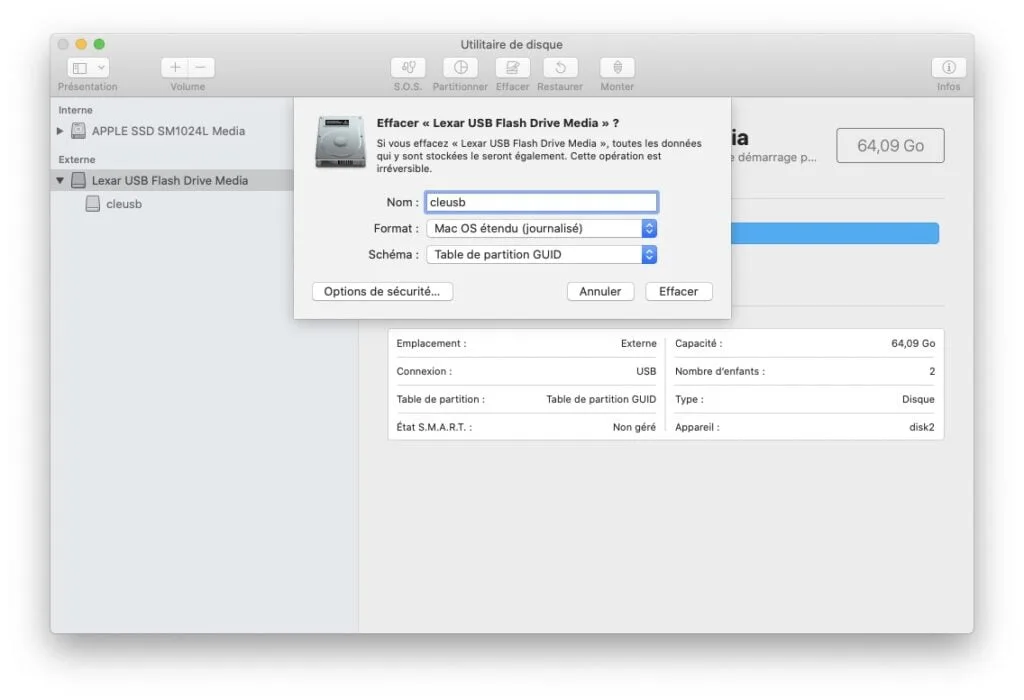This screenshot has height=700, width=1024.
Task: Click the Type value Disque
Action: coord(918,400)
